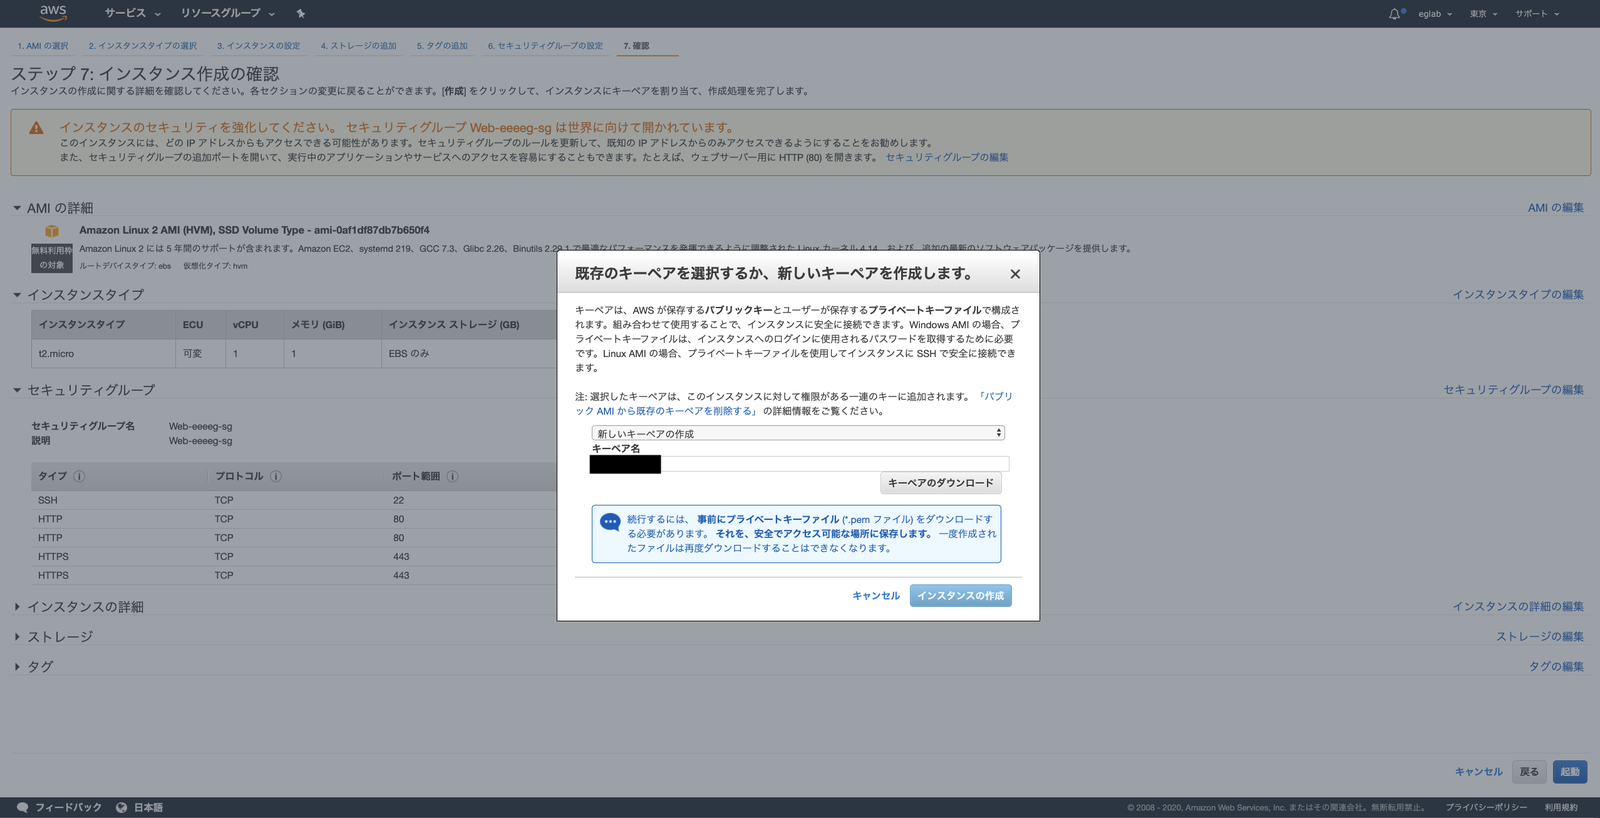Click the タグの編集 link
1600x818 pixels.
pos(1556,667)
